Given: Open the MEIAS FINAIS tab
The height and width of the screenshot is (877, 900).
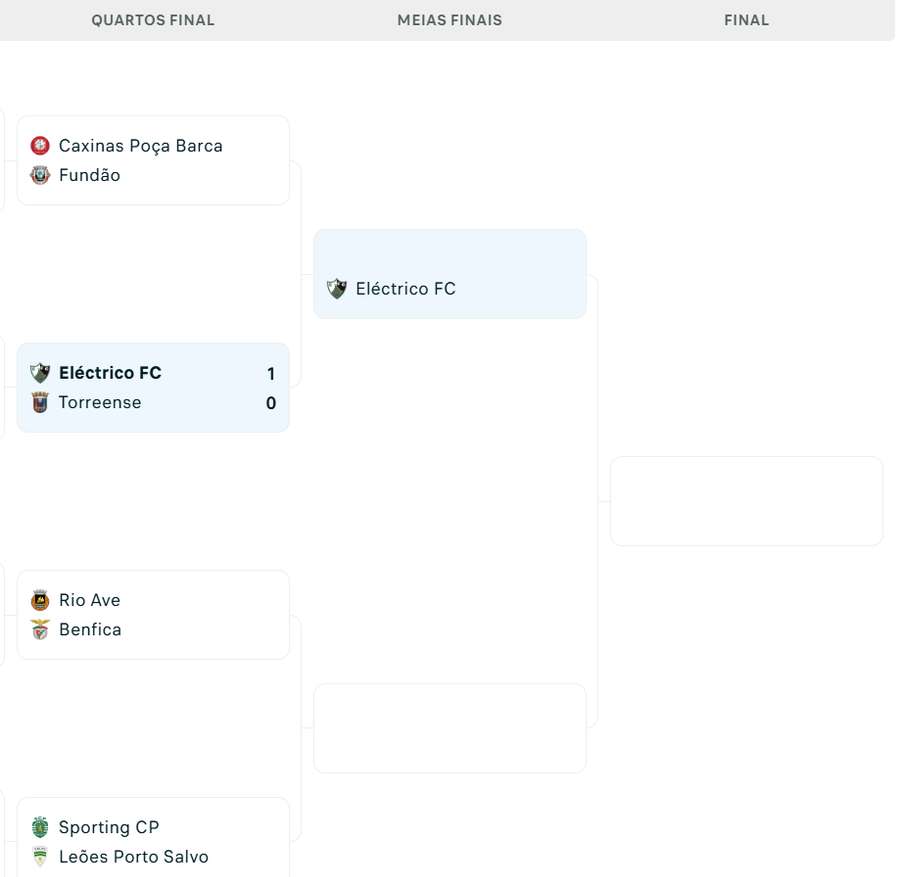Looking at the screenshot, I should 449,19.
